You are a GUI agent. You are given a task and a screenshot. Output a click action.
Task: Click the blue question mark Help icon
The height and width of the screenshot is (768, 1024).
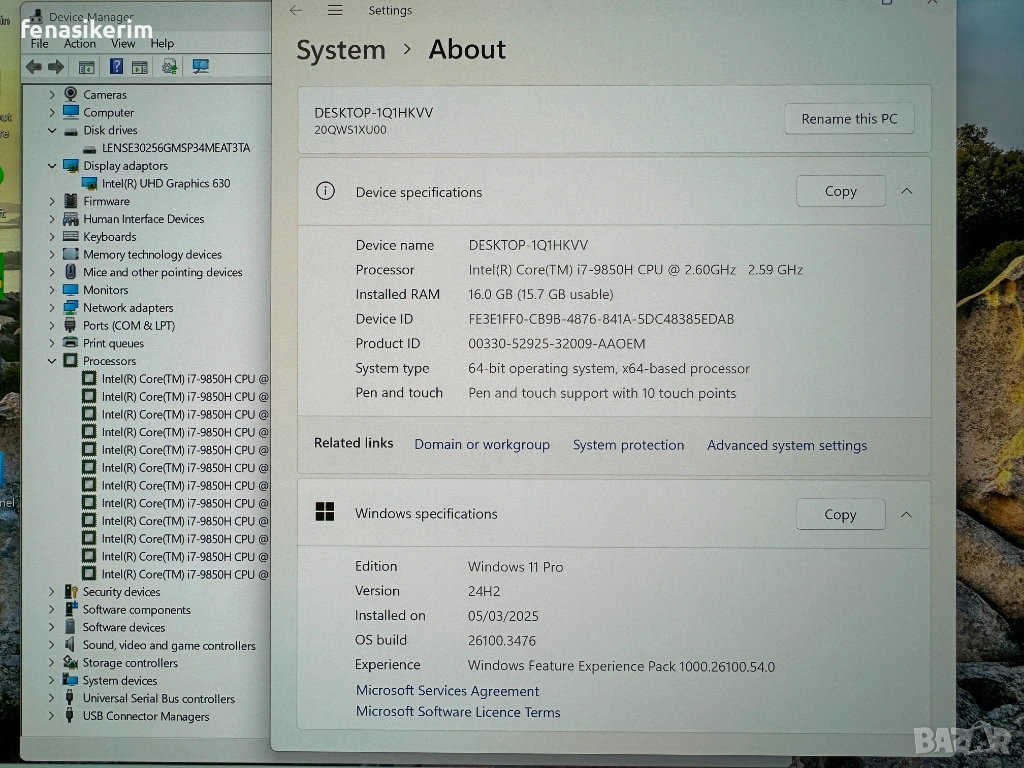click(116, 67)
